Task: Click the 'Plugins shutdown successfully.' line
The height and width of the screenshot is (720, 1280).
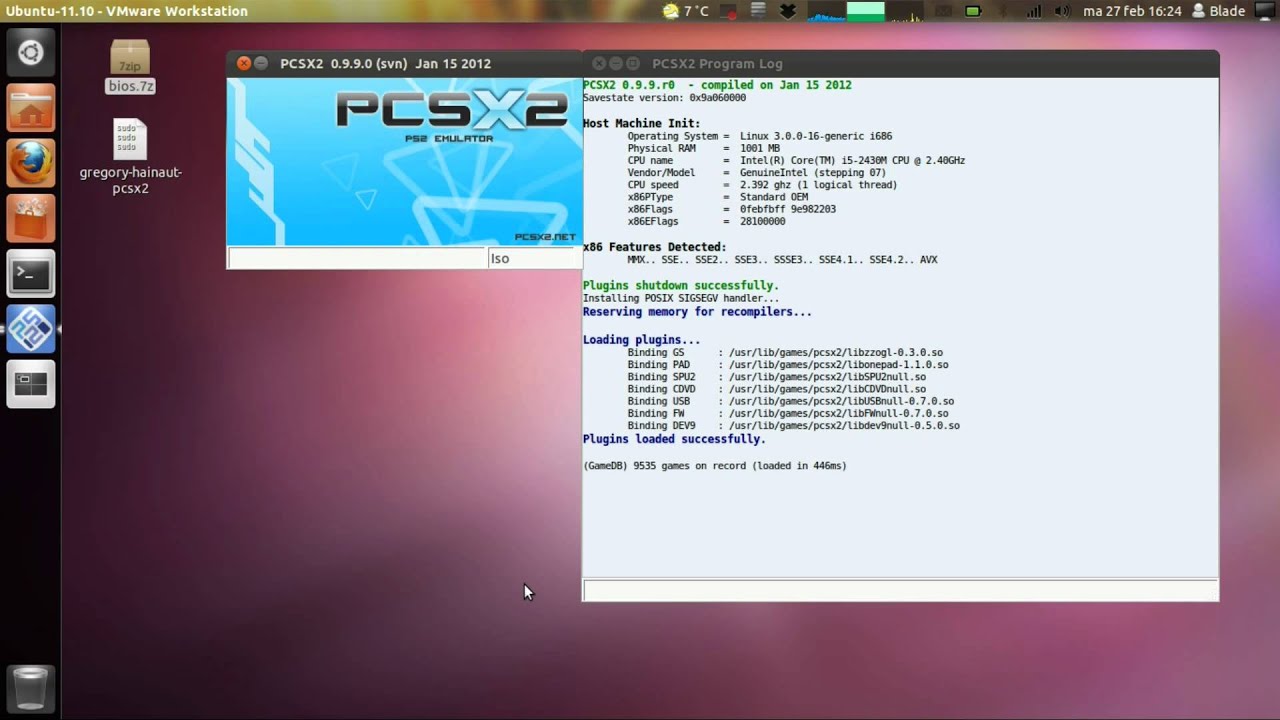Action: (x=681, y=285)
